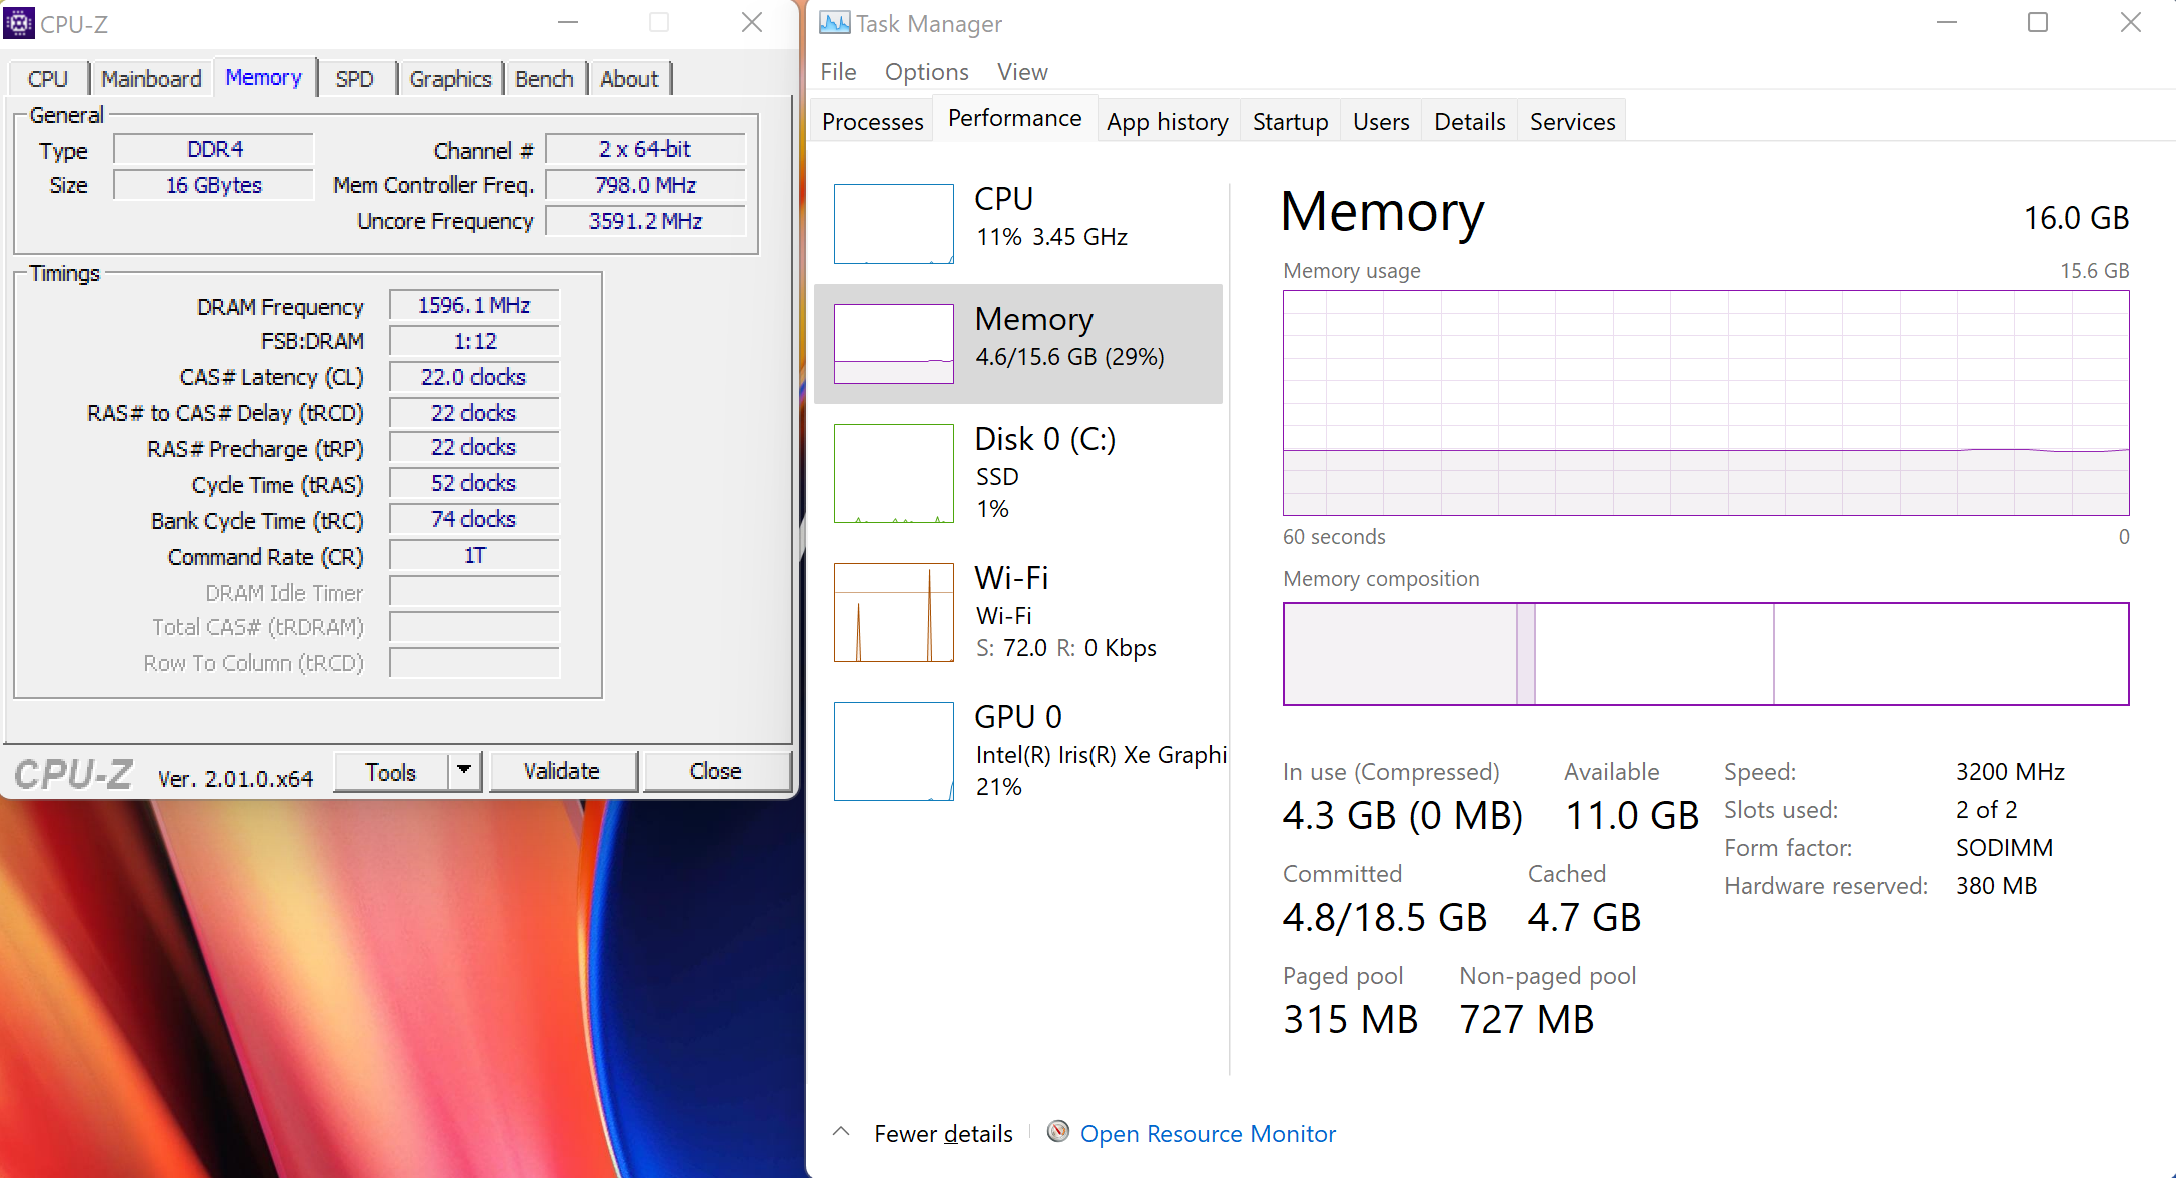
Task: Click the Size field showing 16 GBytes
Action: [x=214, y=185]
